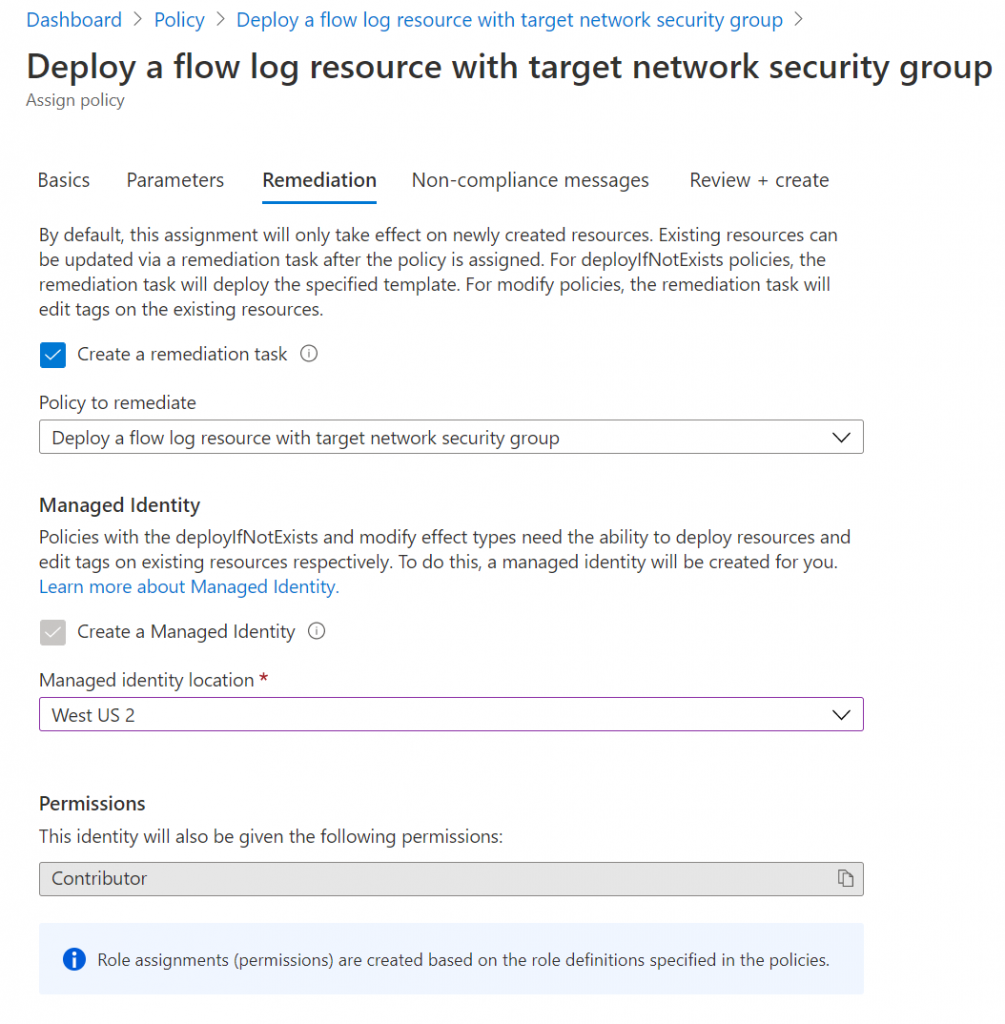Click the Contributor permissions field
Image resolution: width=1005 pixels, height=1024 pixels.
pos(430,878)
